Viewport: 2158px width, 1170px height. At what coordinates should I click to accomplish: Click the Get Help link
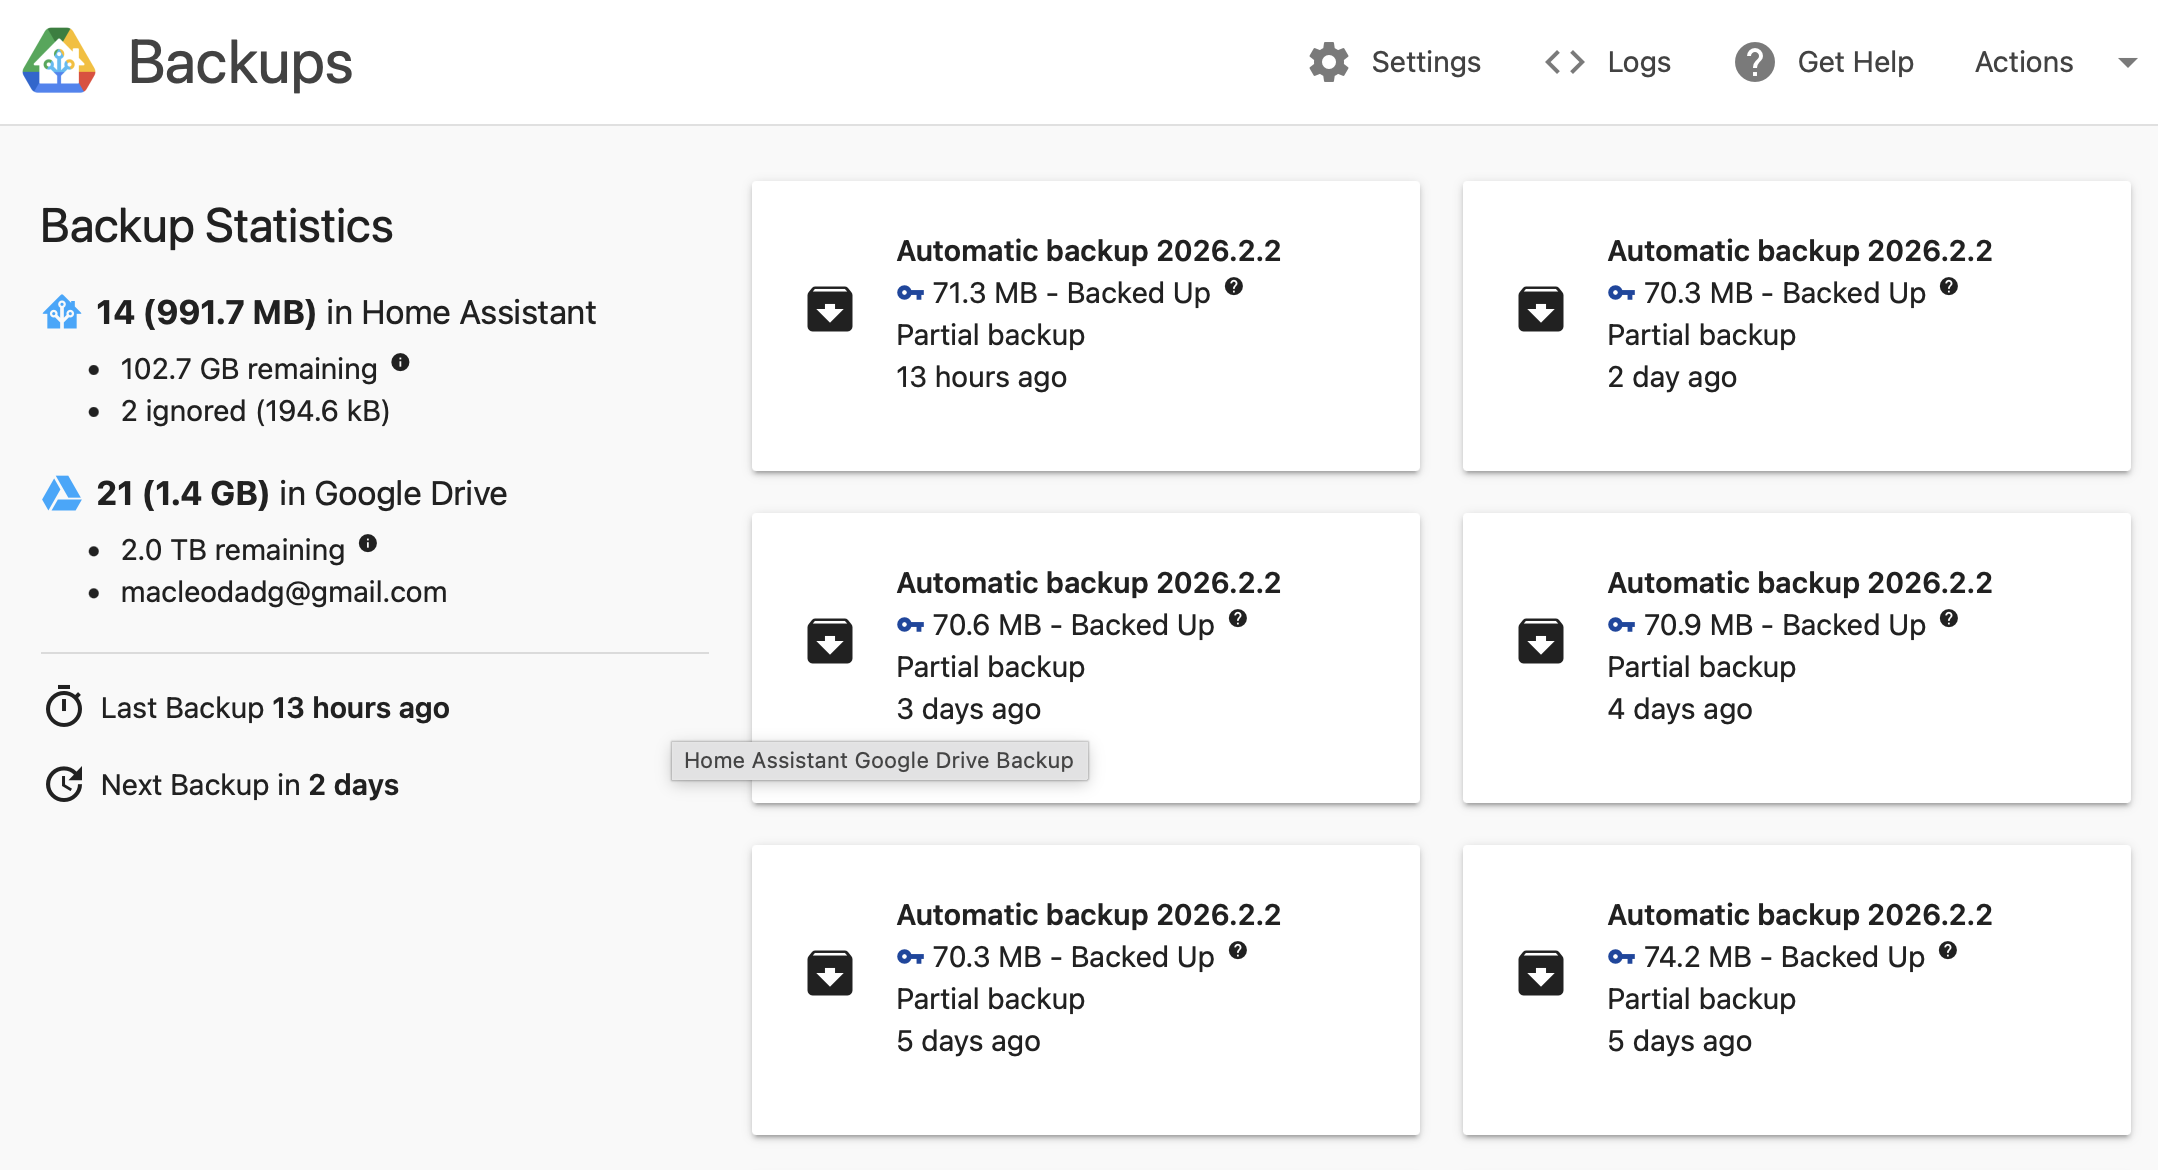1855,62
